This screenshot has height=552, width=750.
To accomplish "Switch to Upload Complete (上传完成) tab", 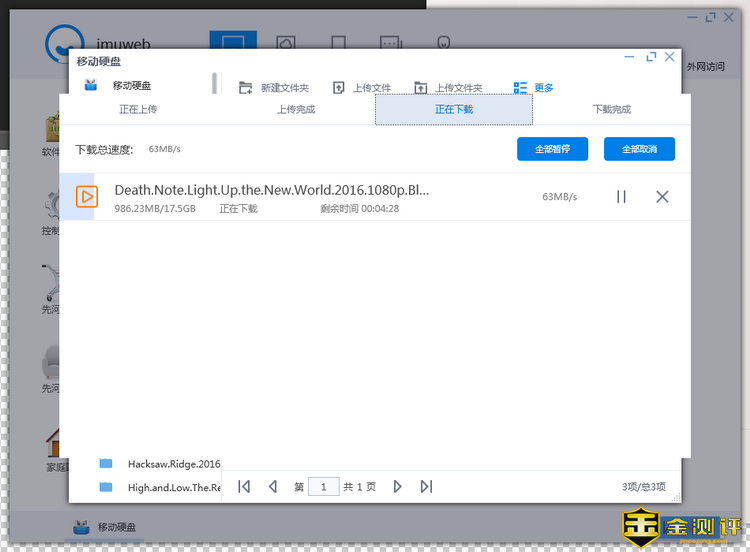I will pos(296,110).
